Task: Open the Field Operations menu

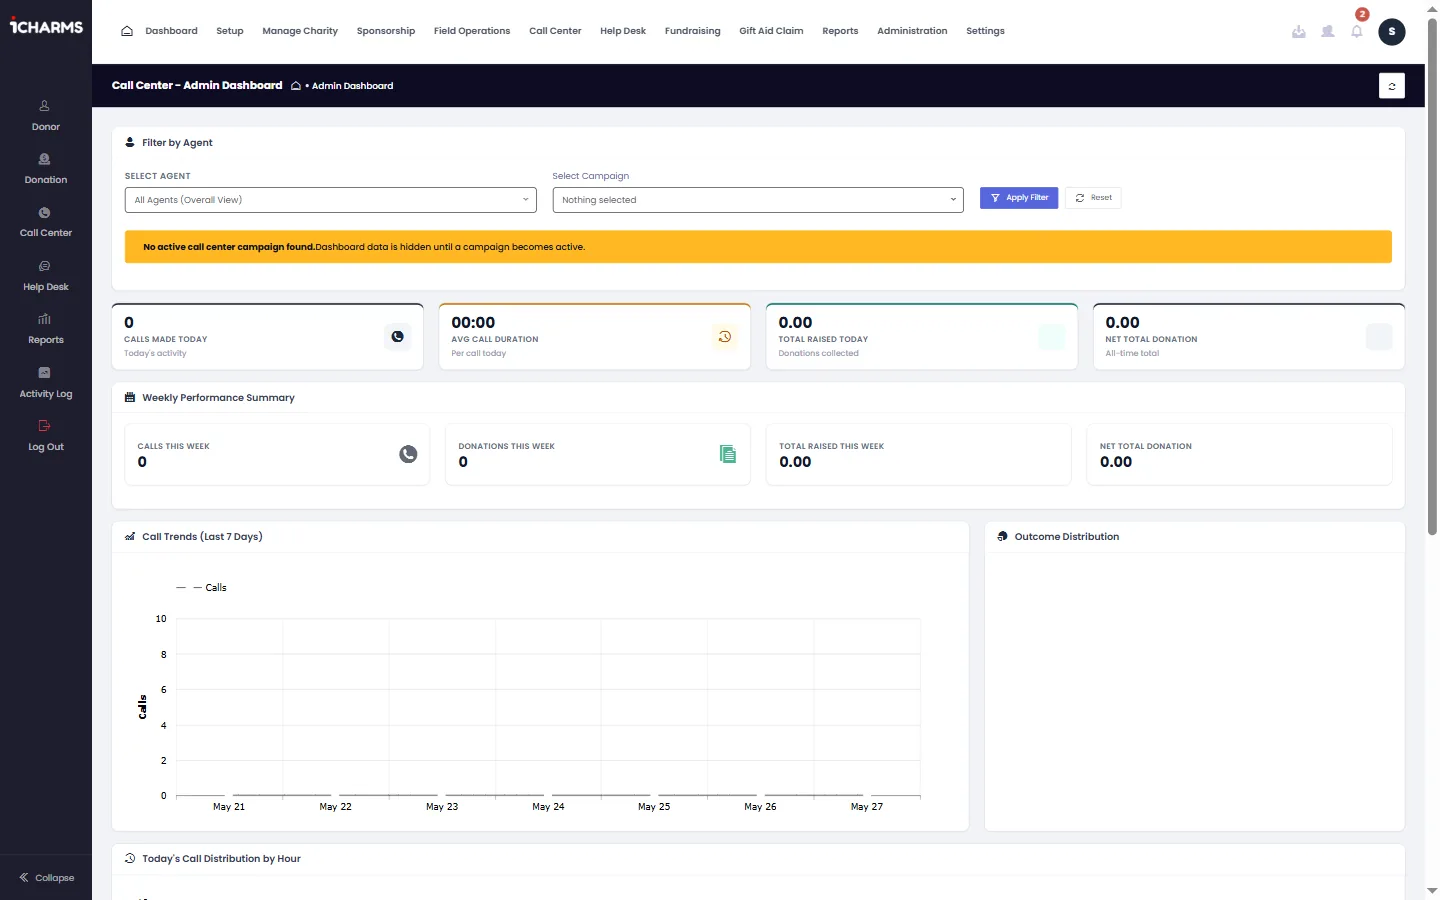Action: click(472, 31)
